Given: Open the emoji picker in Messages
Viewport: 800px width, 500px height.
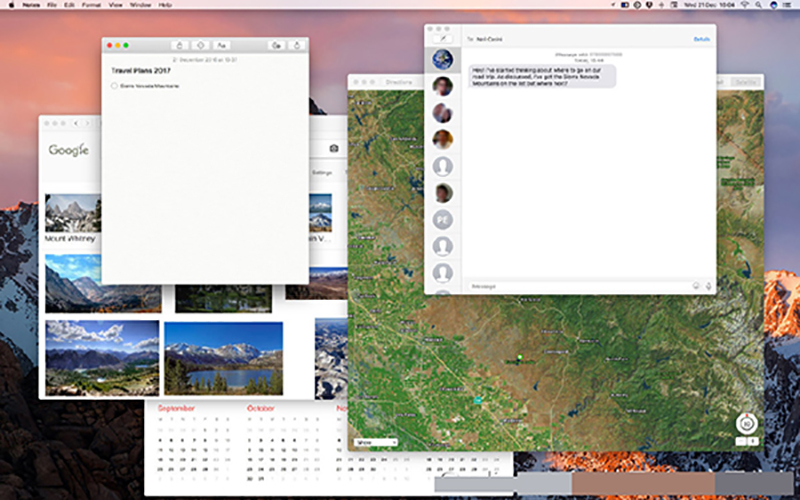Looking at the screenshot, I should [x=696, y=286].
